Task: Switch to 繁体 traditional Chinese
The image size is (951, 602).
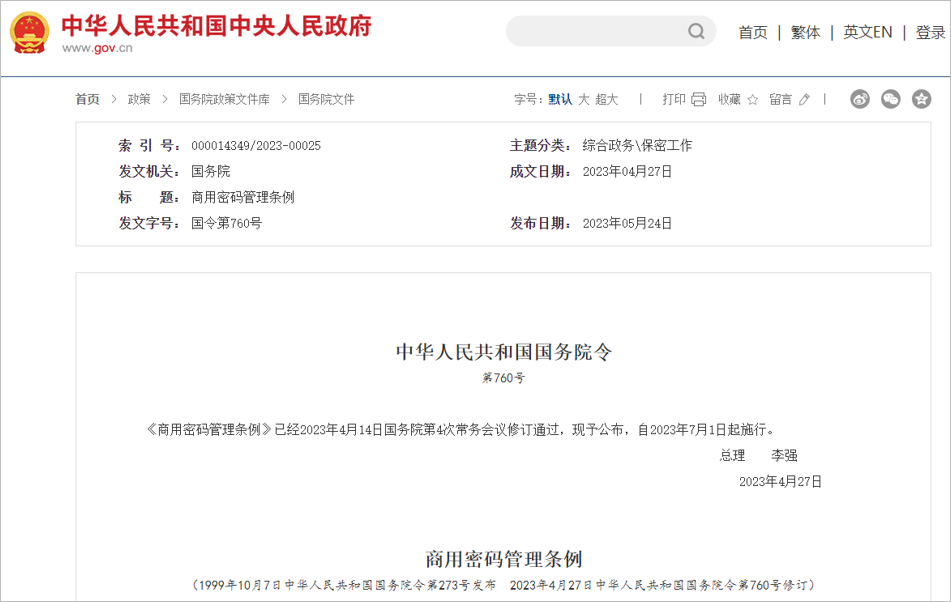Action: 805,32
